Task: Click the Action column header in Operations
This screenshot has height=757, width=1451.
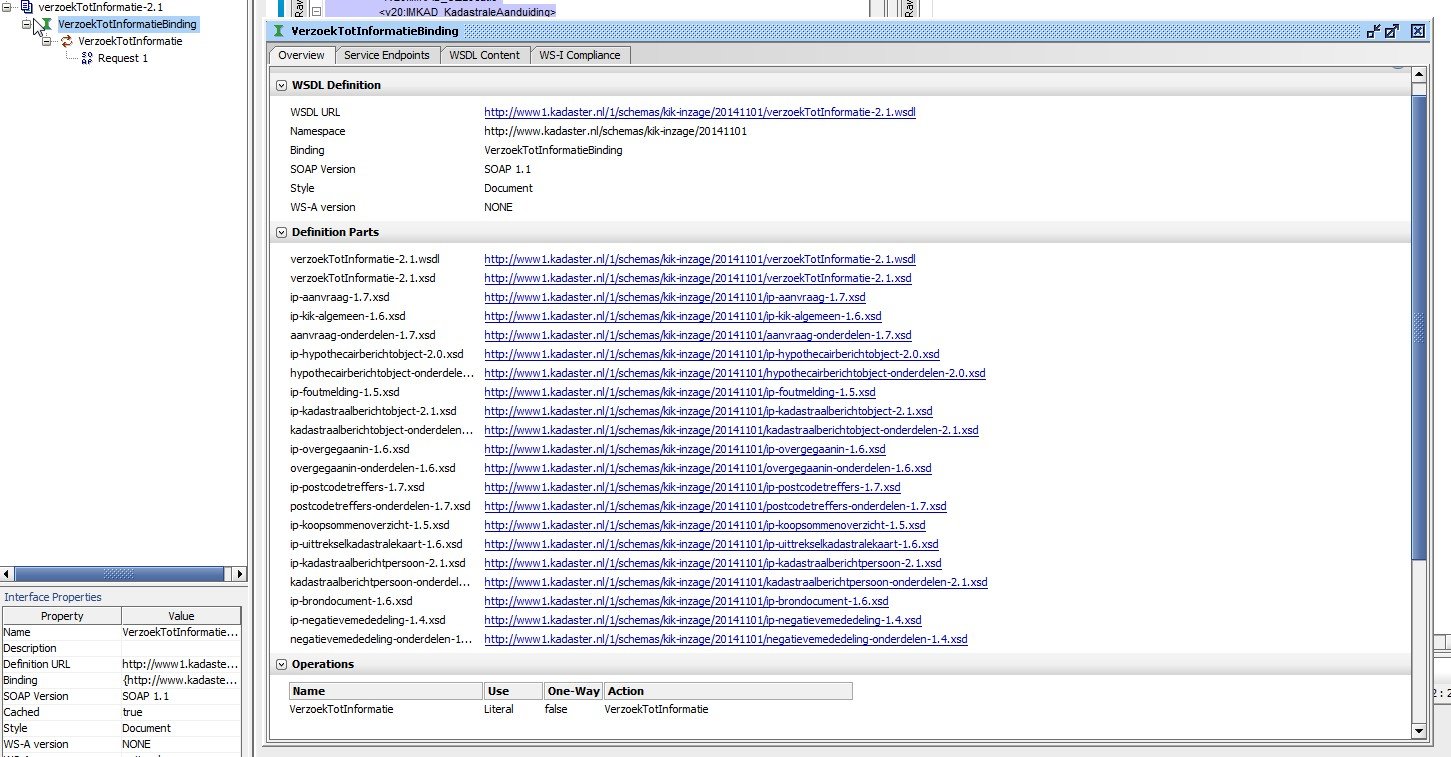Action: click(728, 691)
